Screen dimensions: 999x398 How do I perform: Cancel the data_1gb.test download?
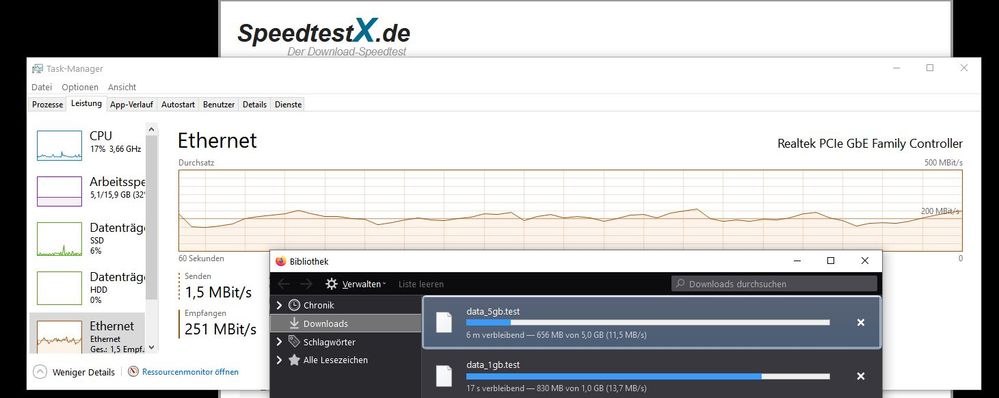point(861,376)
